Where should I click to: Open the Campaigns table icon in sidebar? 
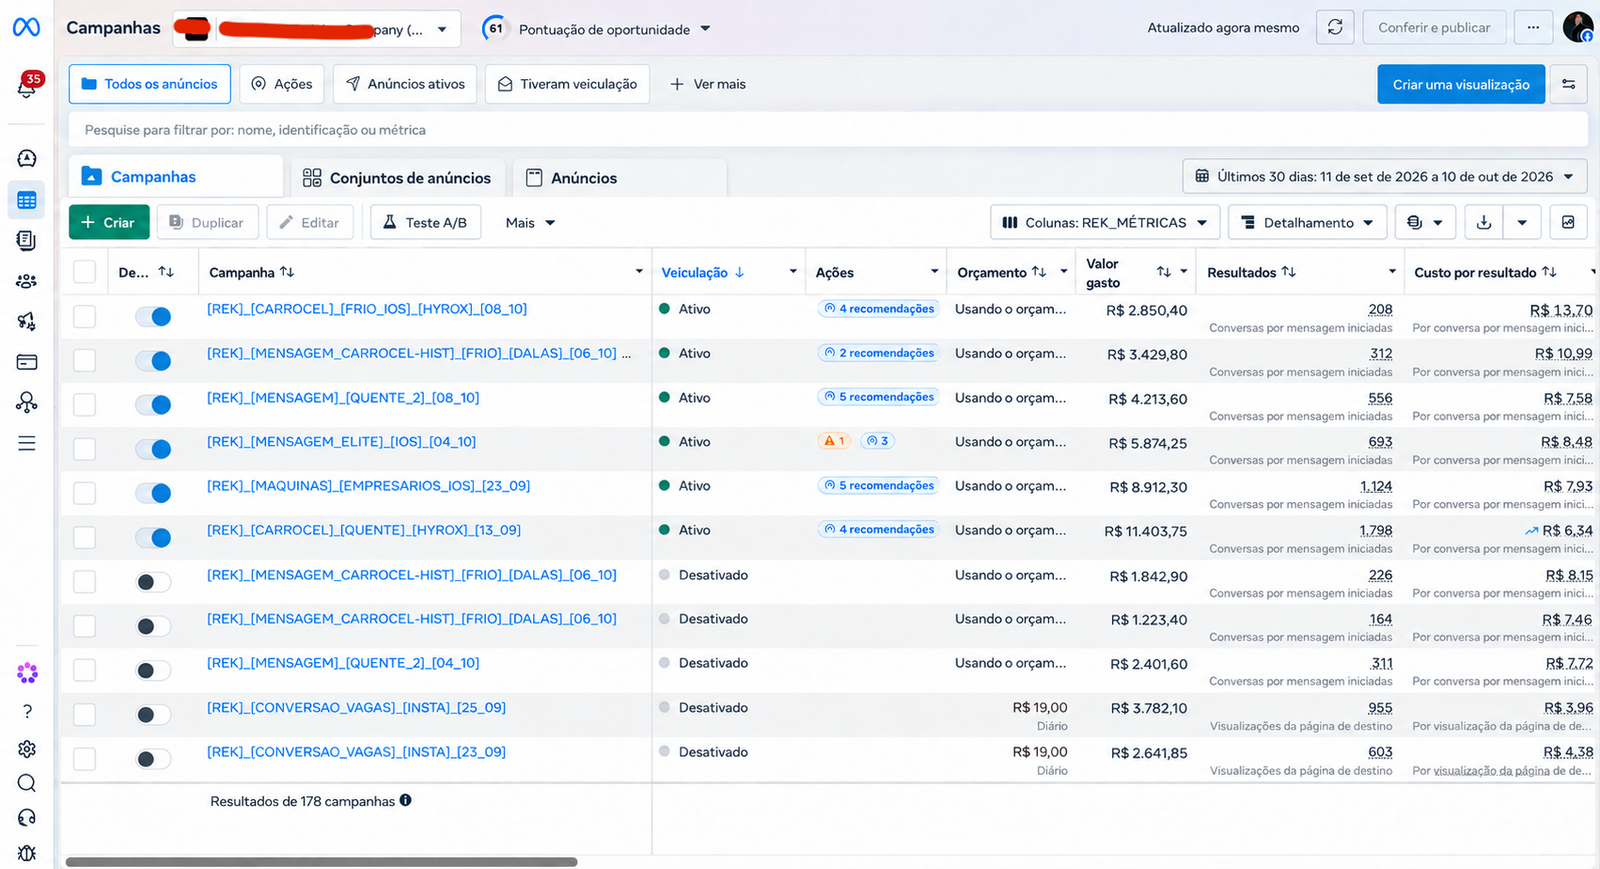(x=27, y=200)
